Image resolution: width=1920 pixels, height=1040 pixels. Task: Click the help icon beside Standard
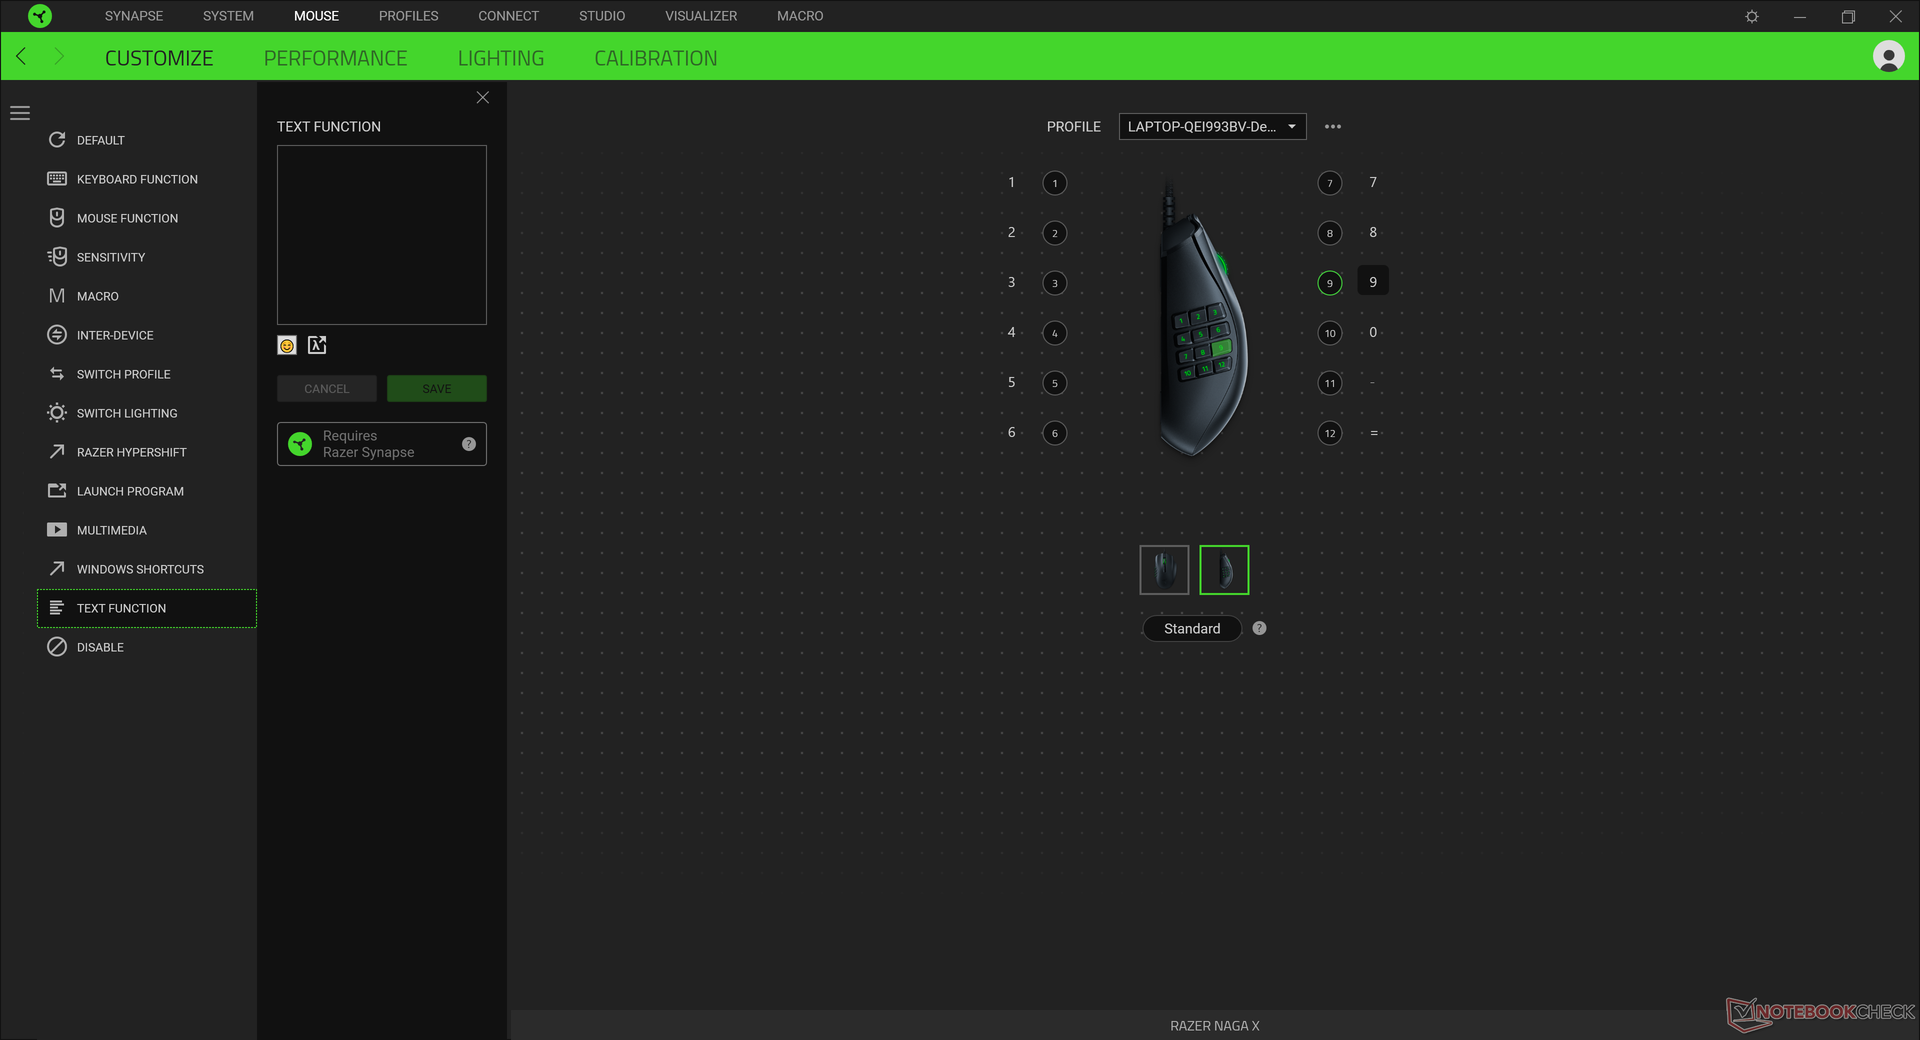(x=1259, y=628)
